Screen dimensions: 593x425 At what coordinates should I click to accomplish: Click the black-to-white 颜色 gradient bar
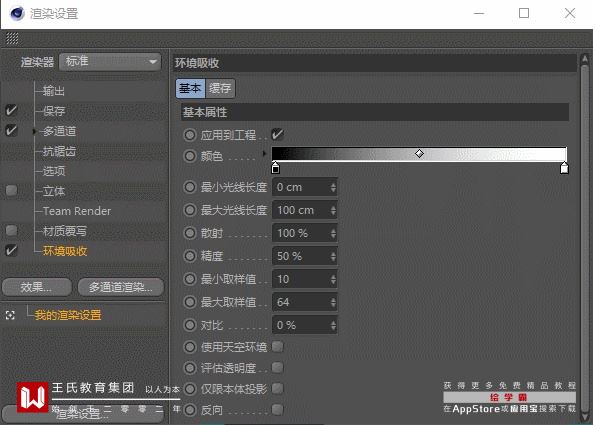point(419,154)
